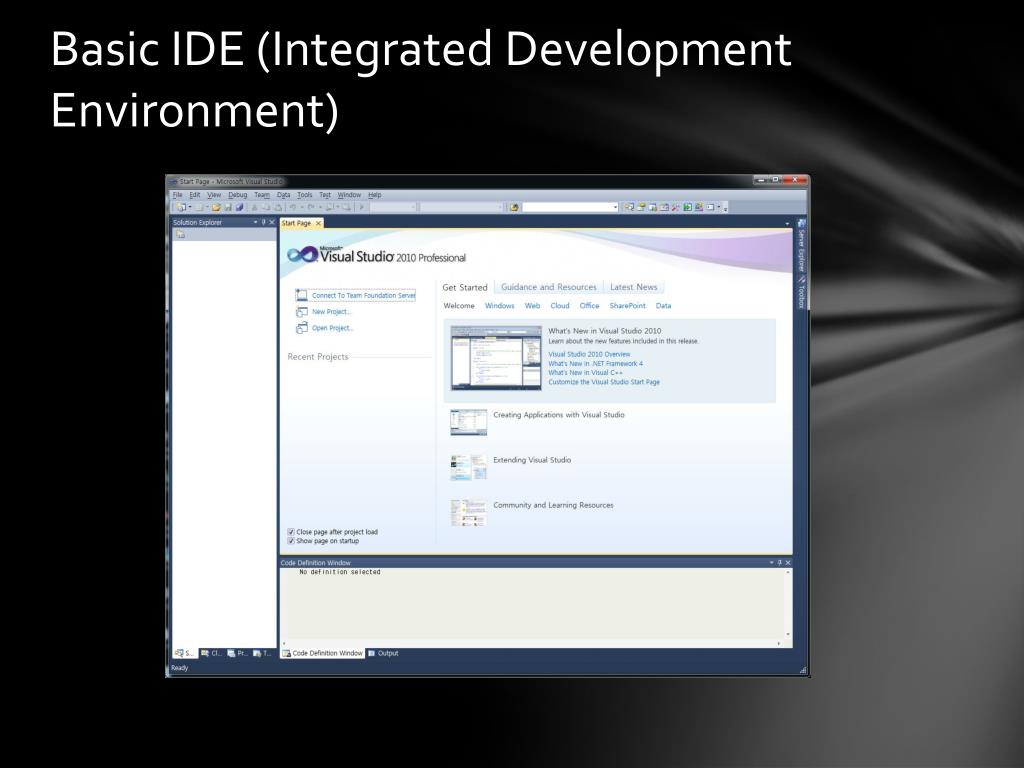Click the Open Project... link

332,328
